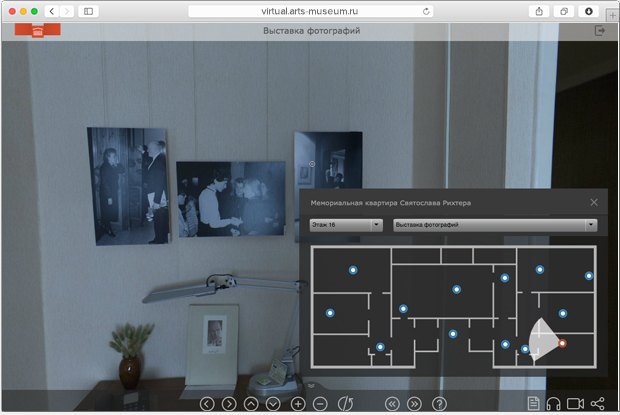Pan the view right with the arrow button

pyautogui.click(x=229, y=404)
